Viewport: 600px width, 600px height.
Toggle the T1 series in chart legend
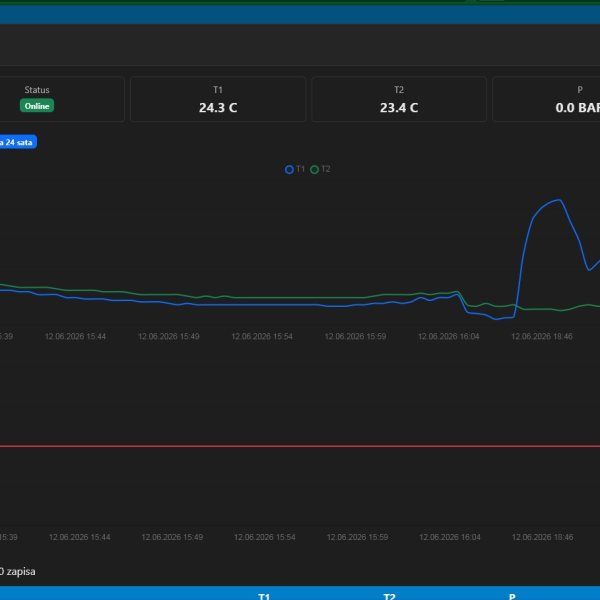[295, 169]
